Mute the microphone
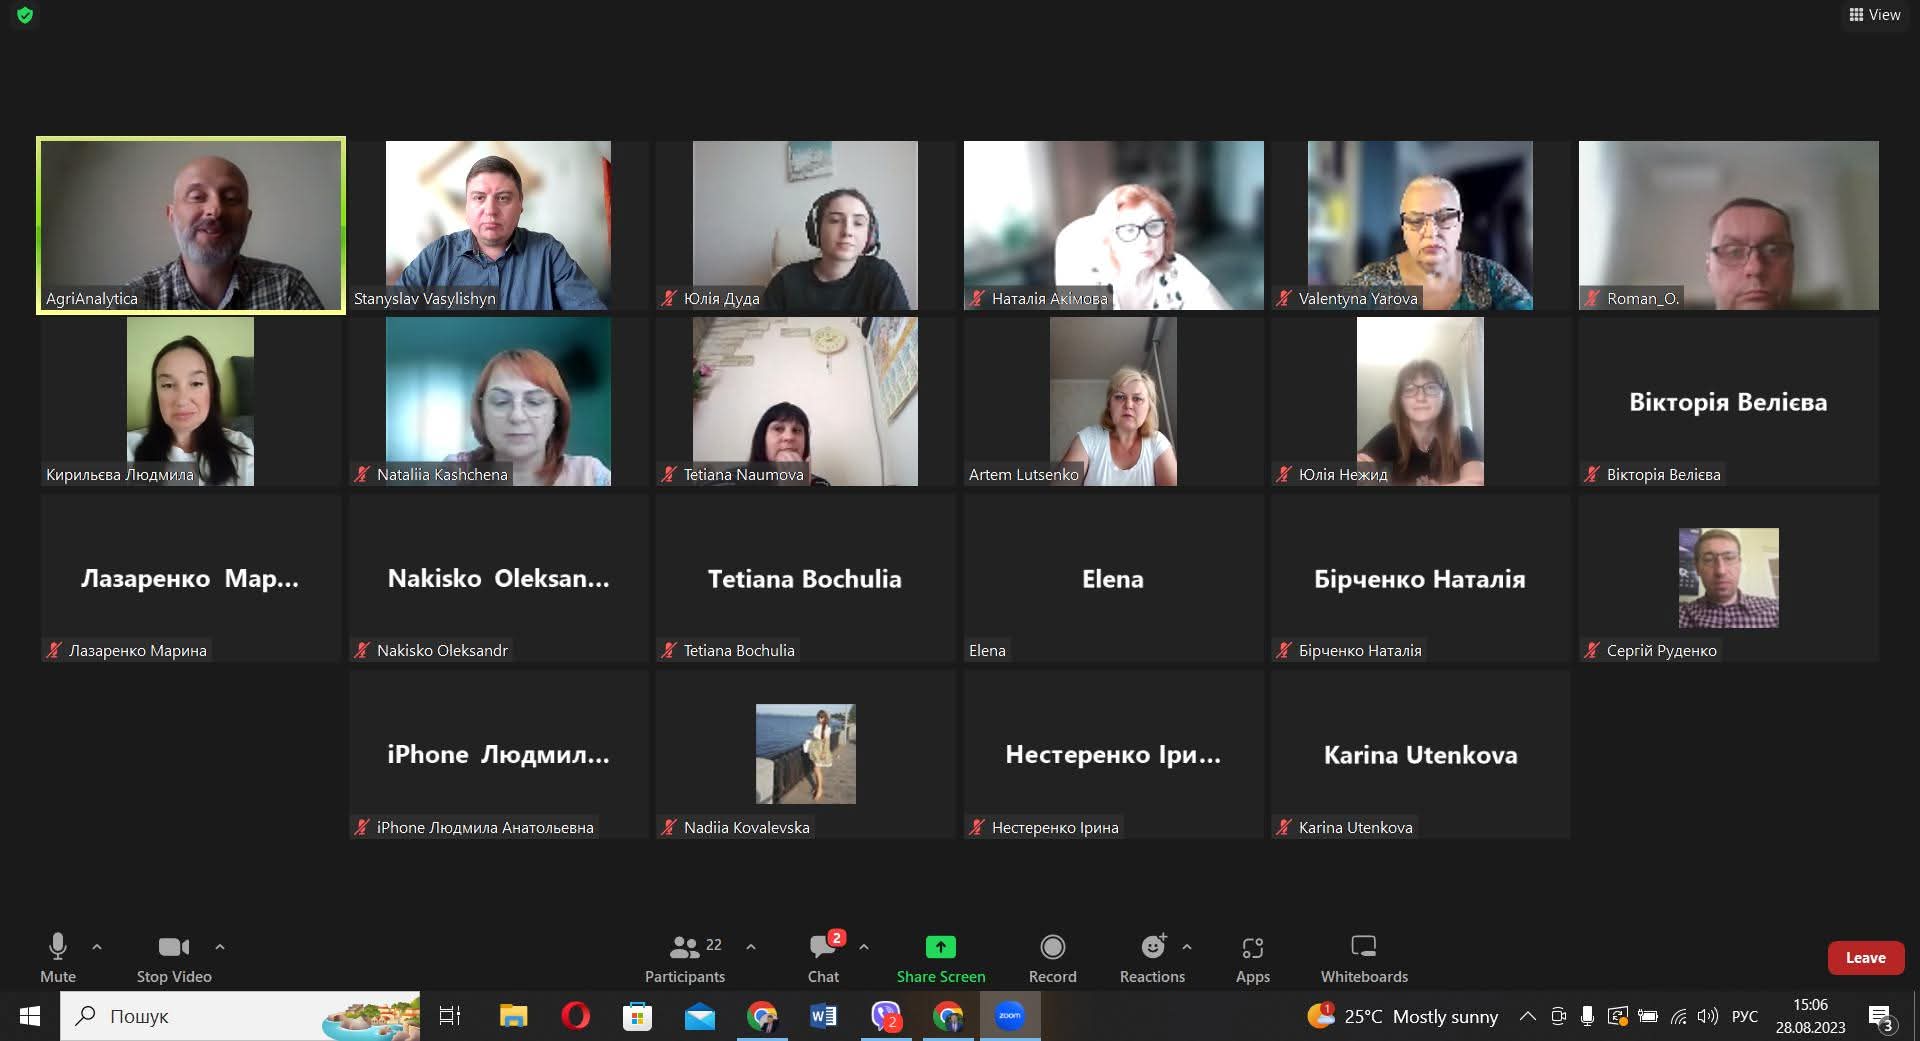The width and height of the screenshot is (1920, 1041). click(x=58, y=957)
